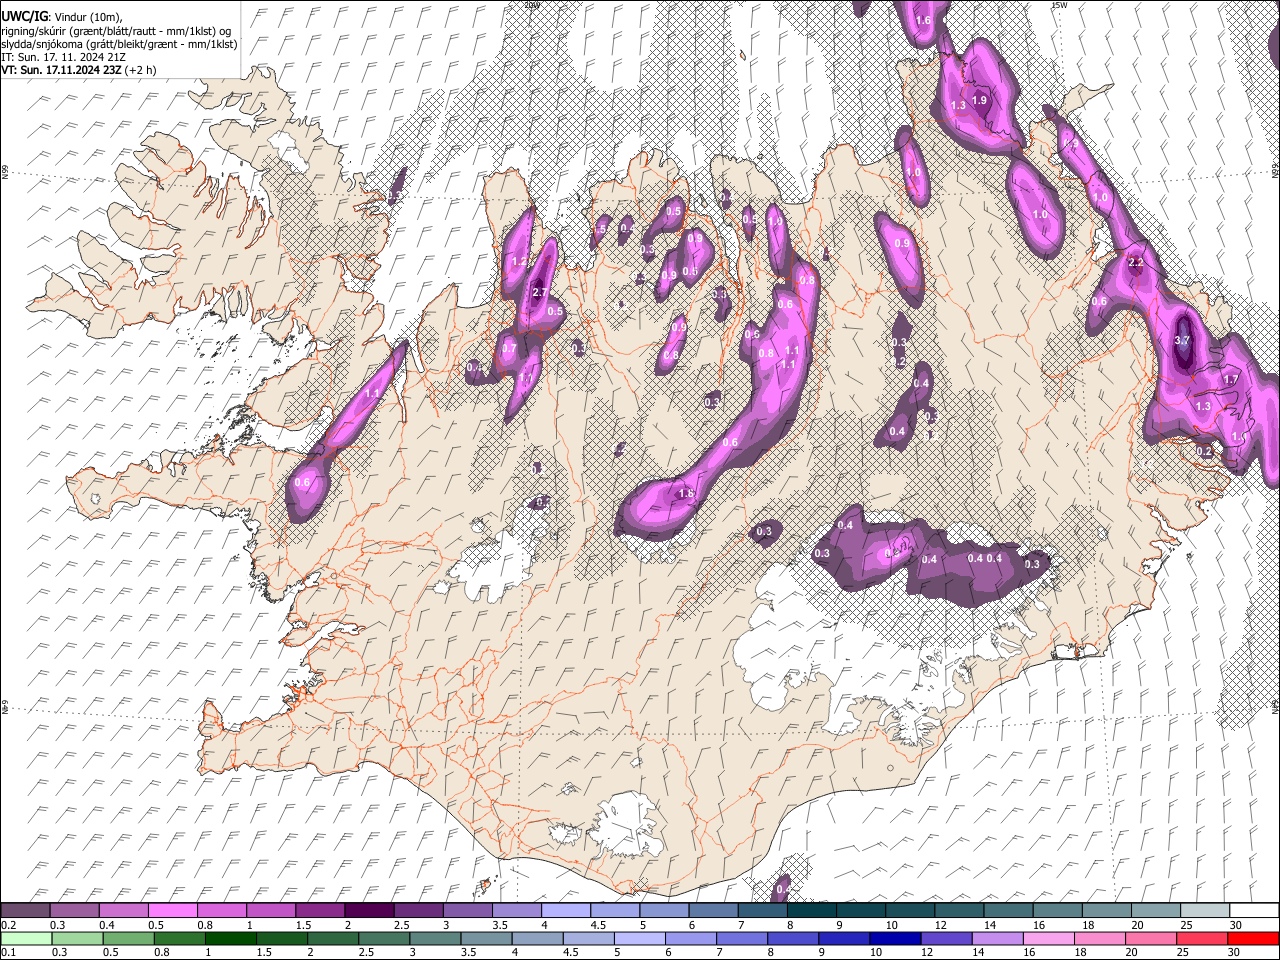Click the 'rigning/skúrir' legend description line
The height and width of the screenshot is (960, 1280).
117,31
